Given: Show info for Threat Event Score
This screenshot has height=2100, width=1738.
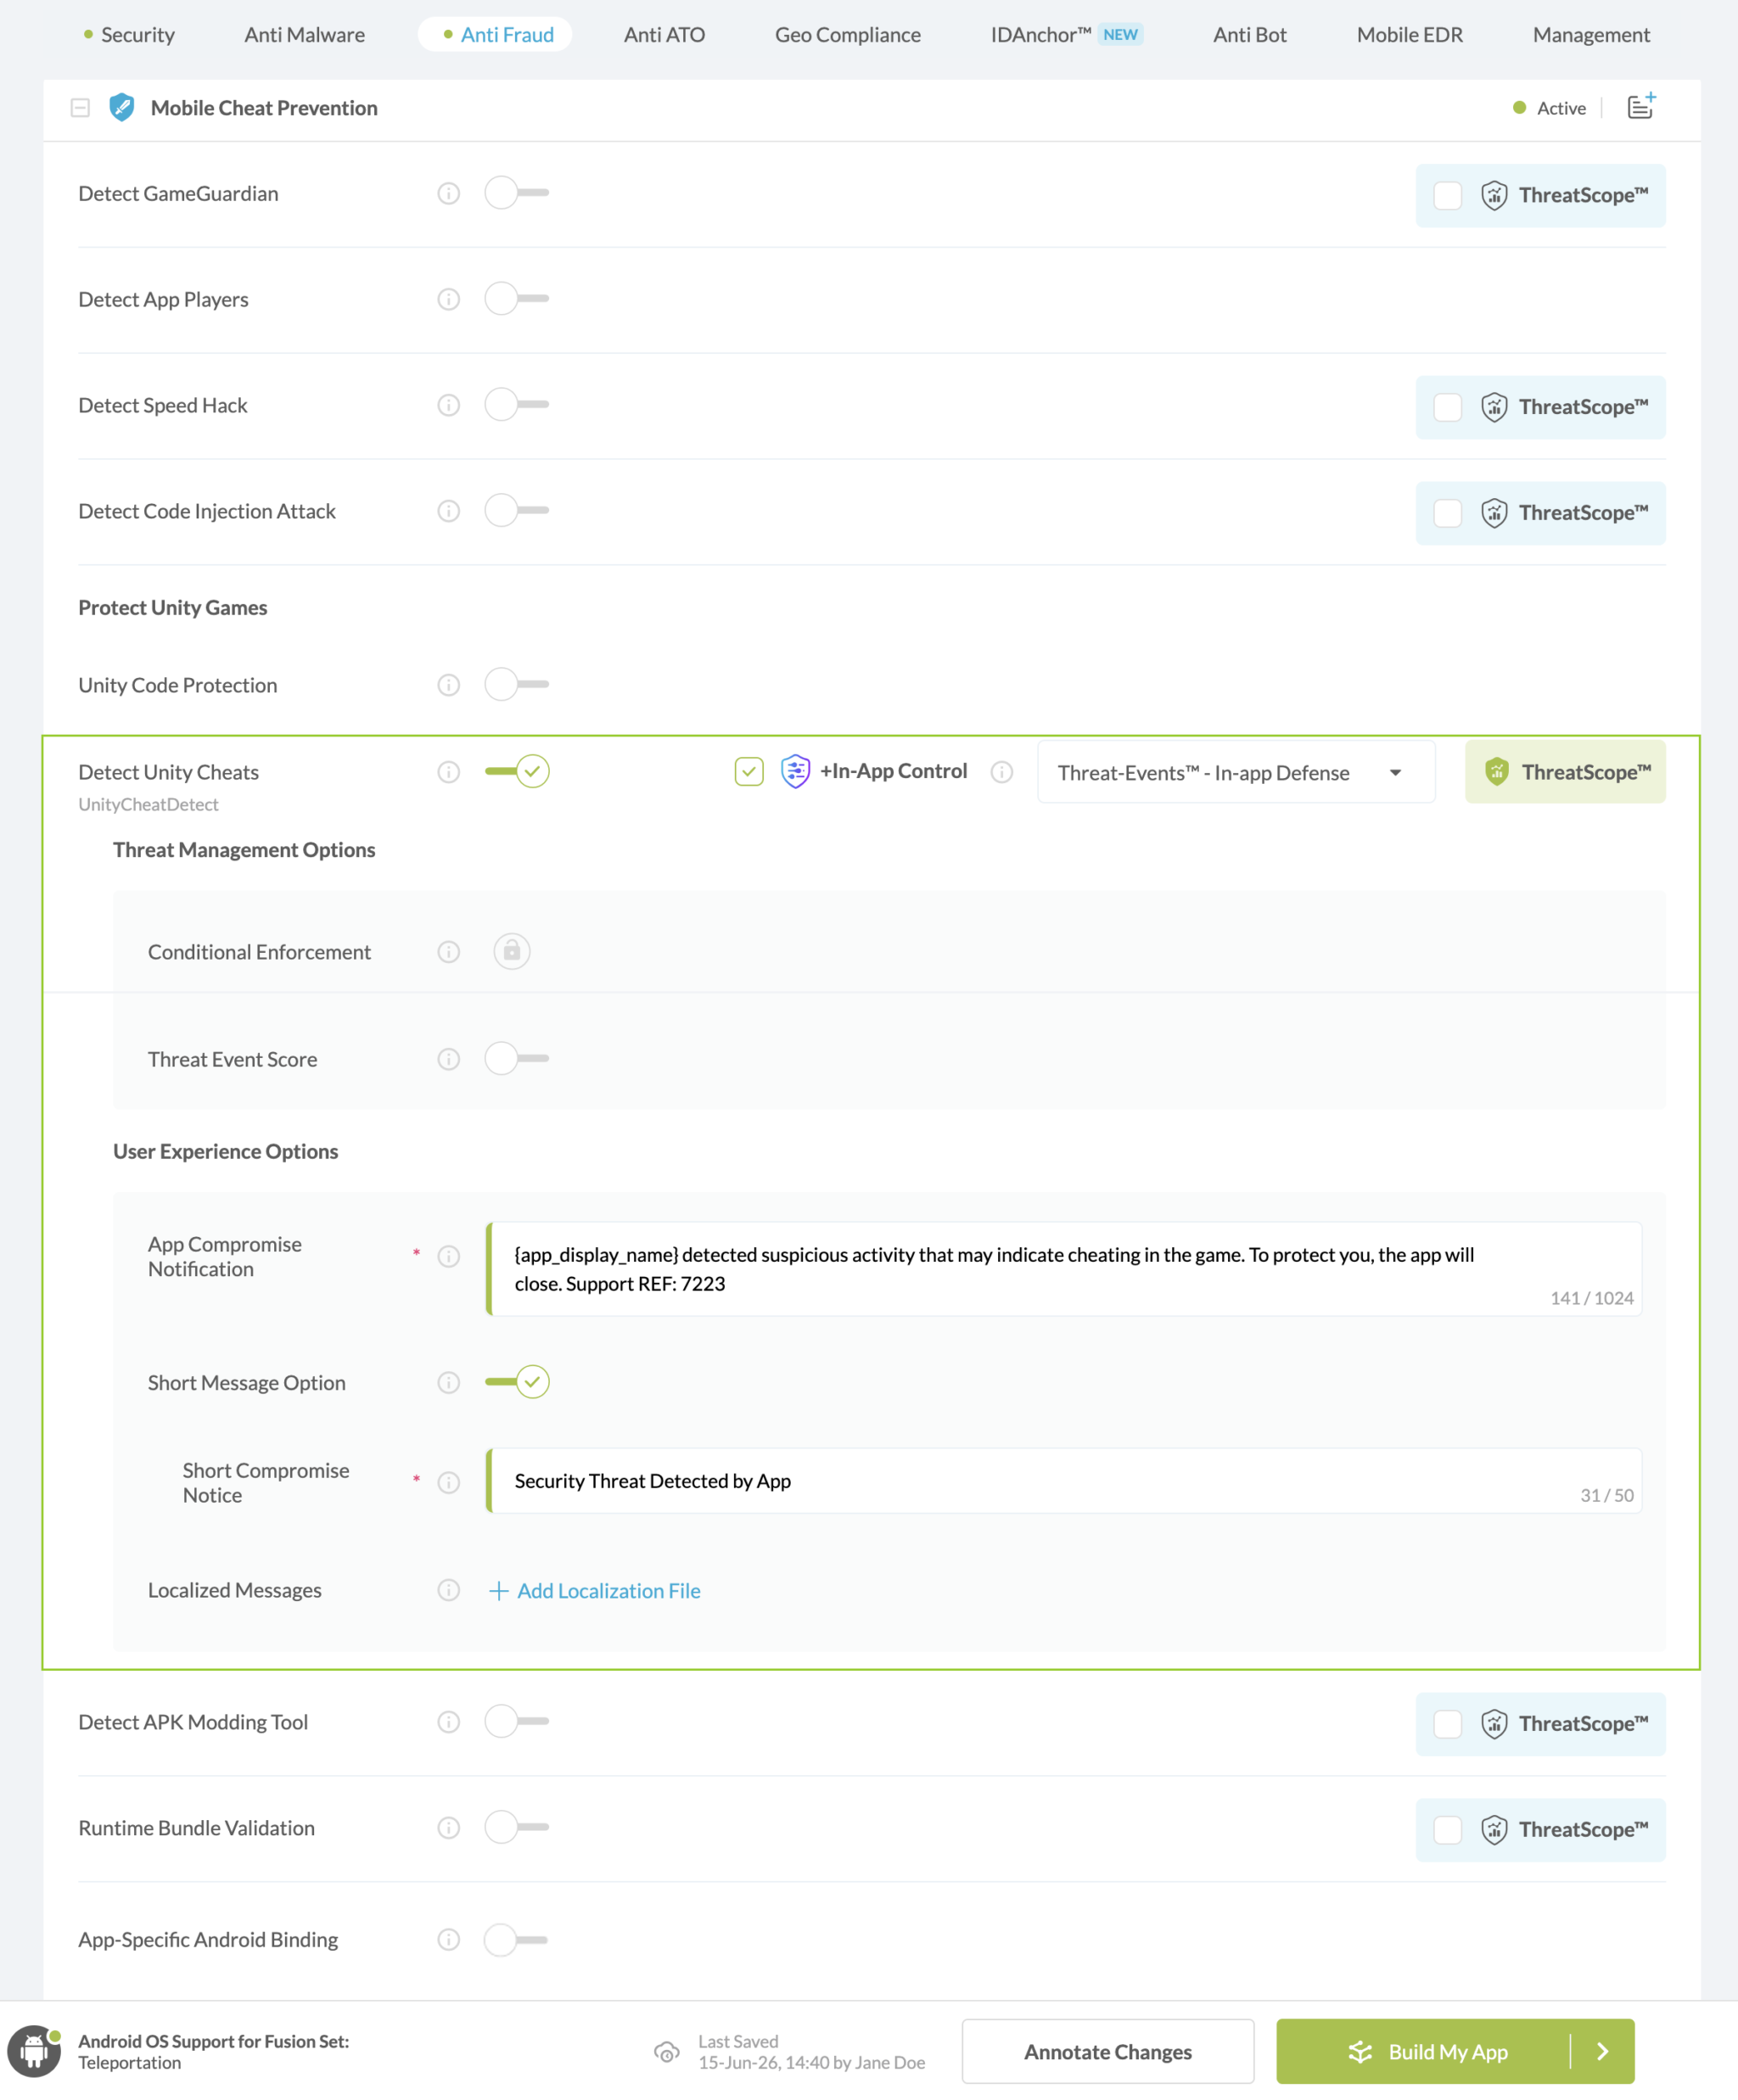Looking at the screenshot, I should tap(449, 1059).
